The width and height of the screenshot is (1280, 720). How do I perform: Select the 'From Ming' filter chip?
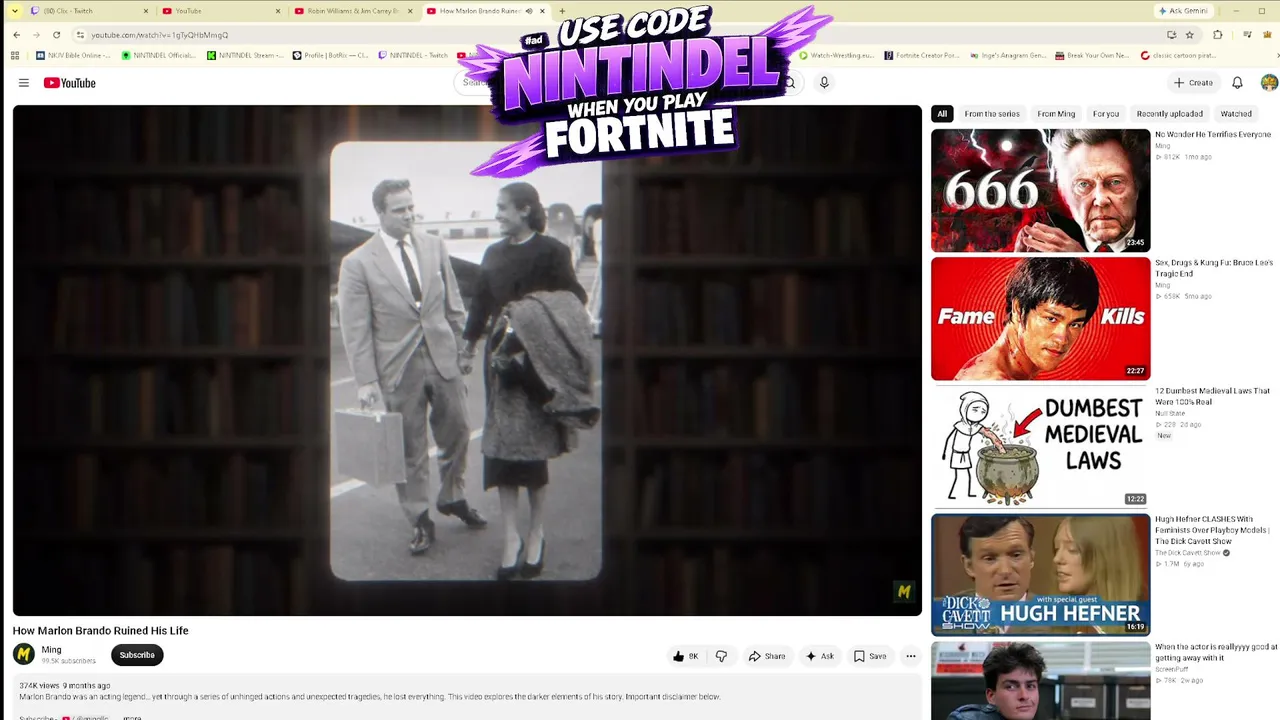coord(1056,114)
